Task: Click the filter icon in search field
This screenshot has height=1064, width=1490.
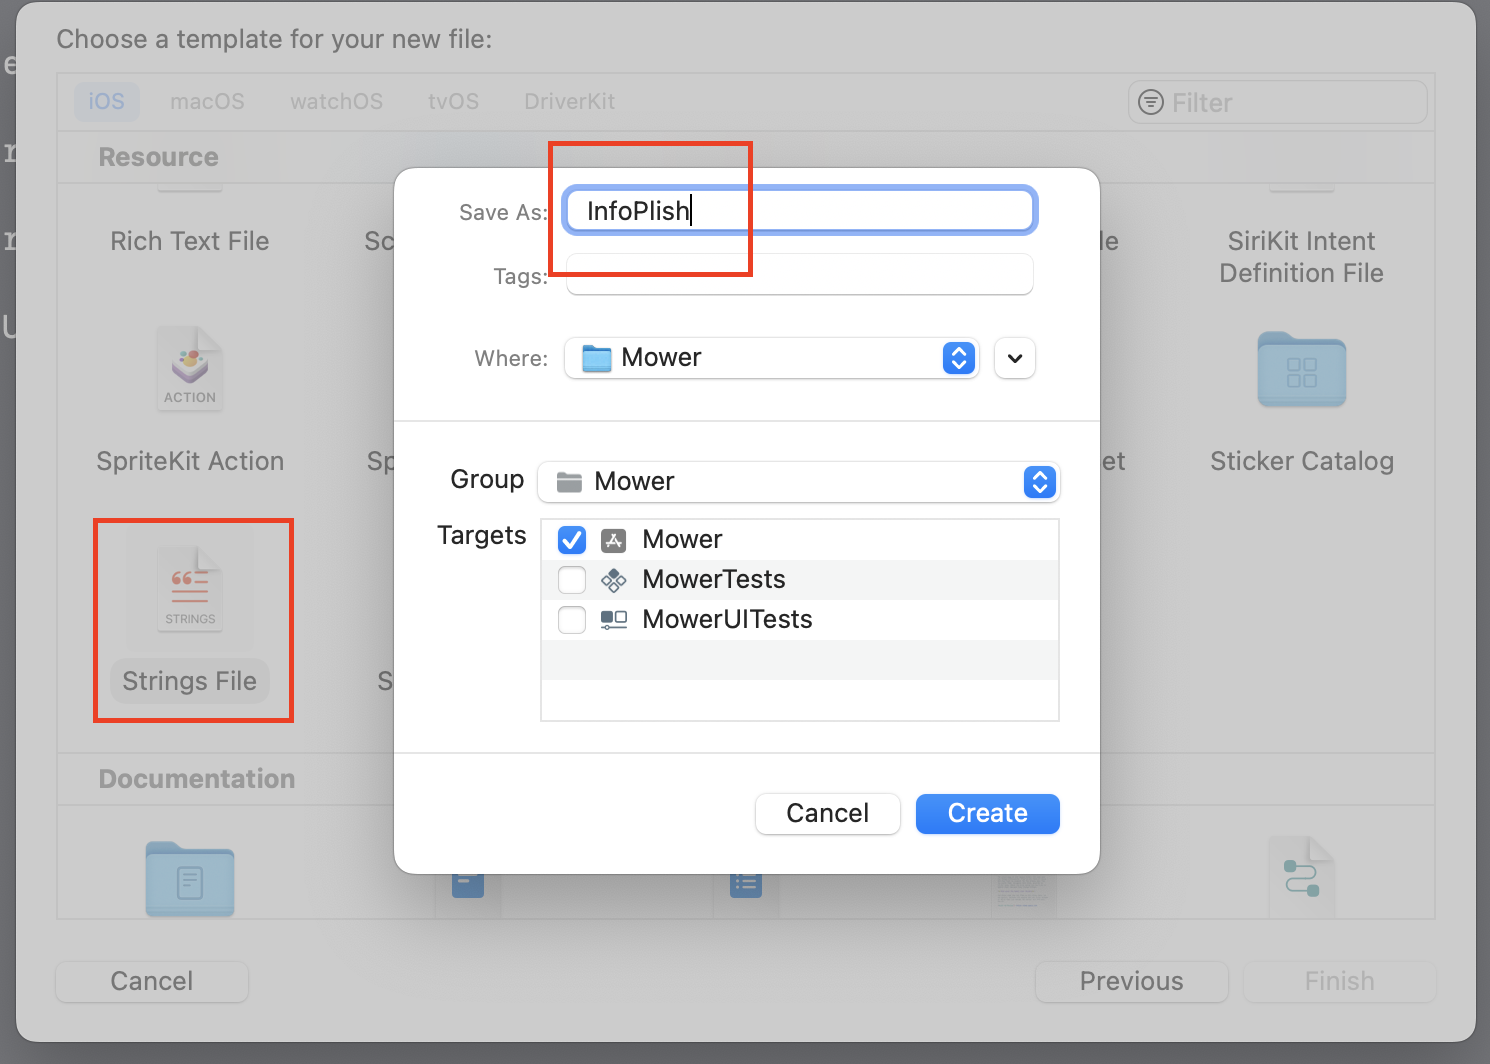Action: (1151, 102)
